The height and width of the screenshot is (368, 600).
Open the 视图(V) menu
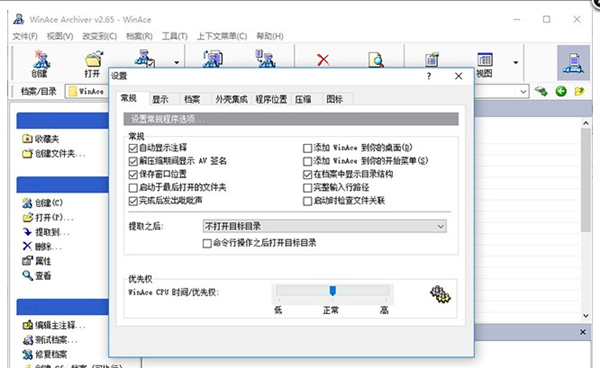click(x=60, y=36)
